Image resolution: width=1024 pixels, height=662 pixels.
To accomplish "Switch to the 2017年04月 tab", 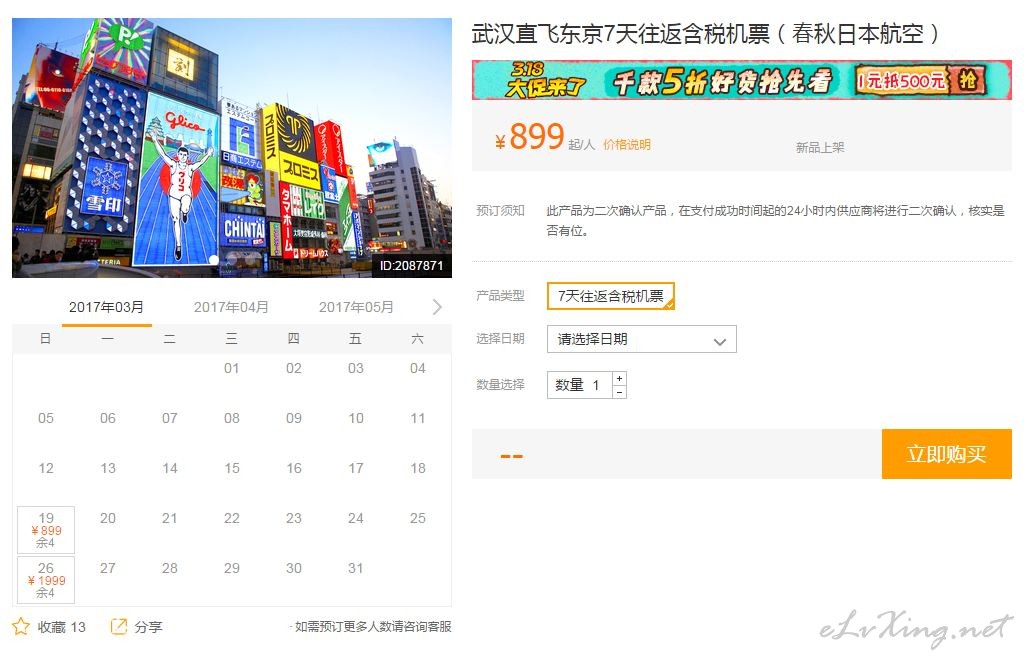I will (231, 307).
